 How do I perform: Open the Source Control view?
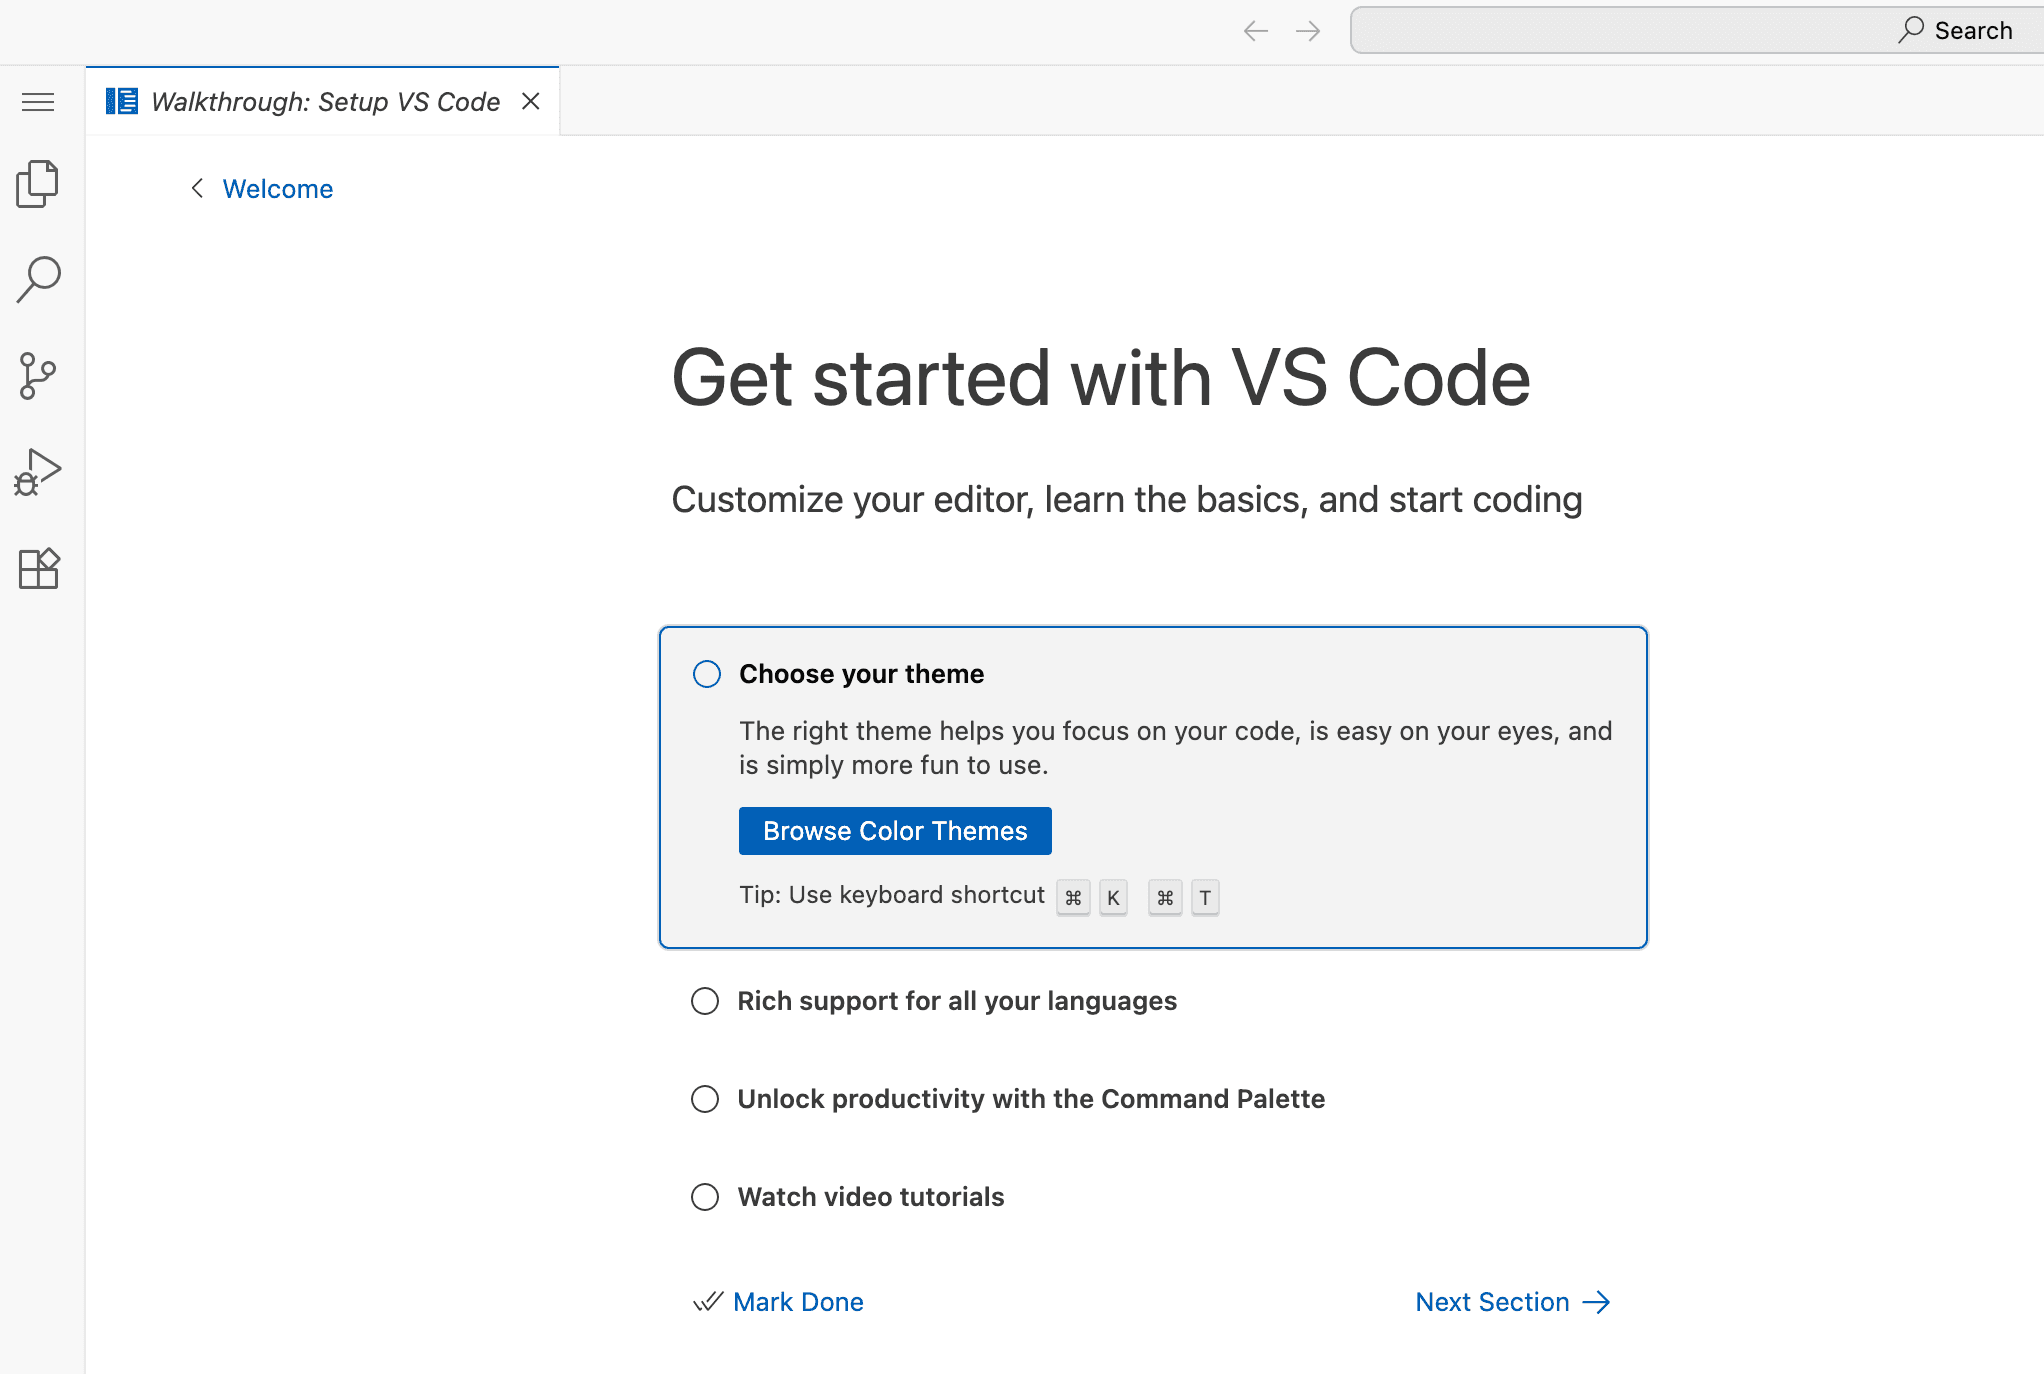point(38,375)
